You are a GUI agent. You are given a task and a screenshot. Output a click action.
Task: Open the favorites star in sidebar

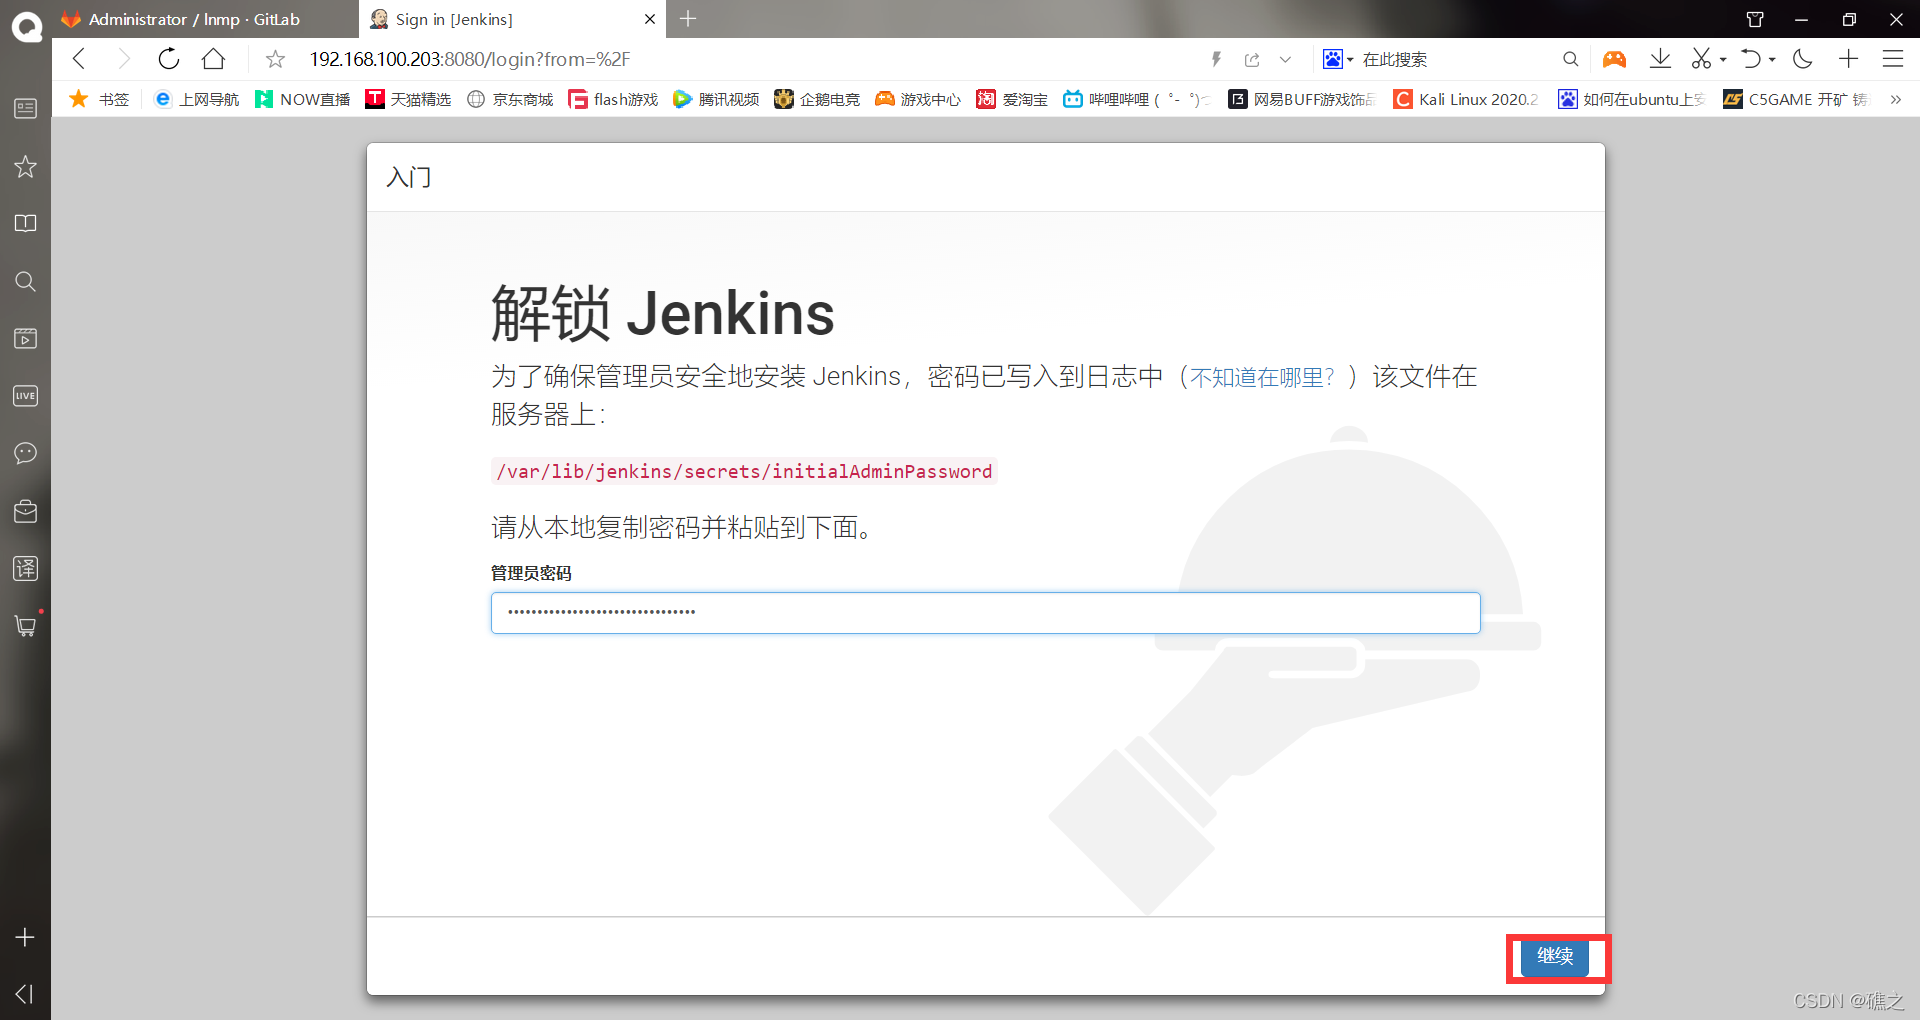click(26, 166)
